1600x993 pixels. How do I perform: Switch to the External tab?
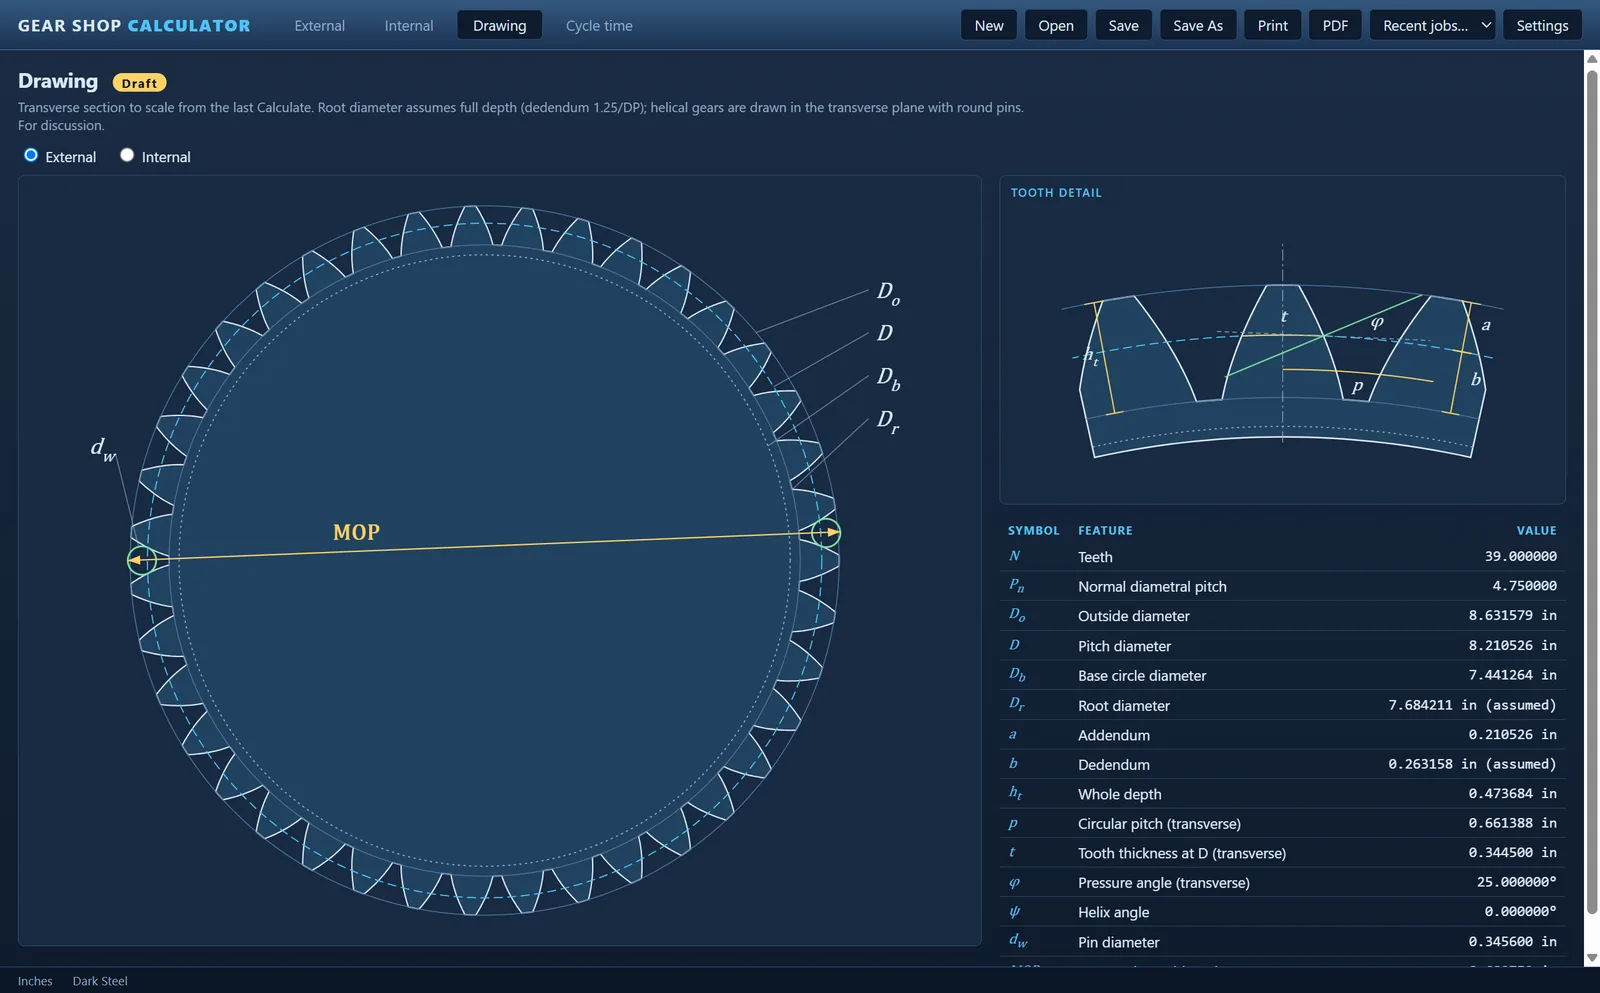(x=319, y=25)
